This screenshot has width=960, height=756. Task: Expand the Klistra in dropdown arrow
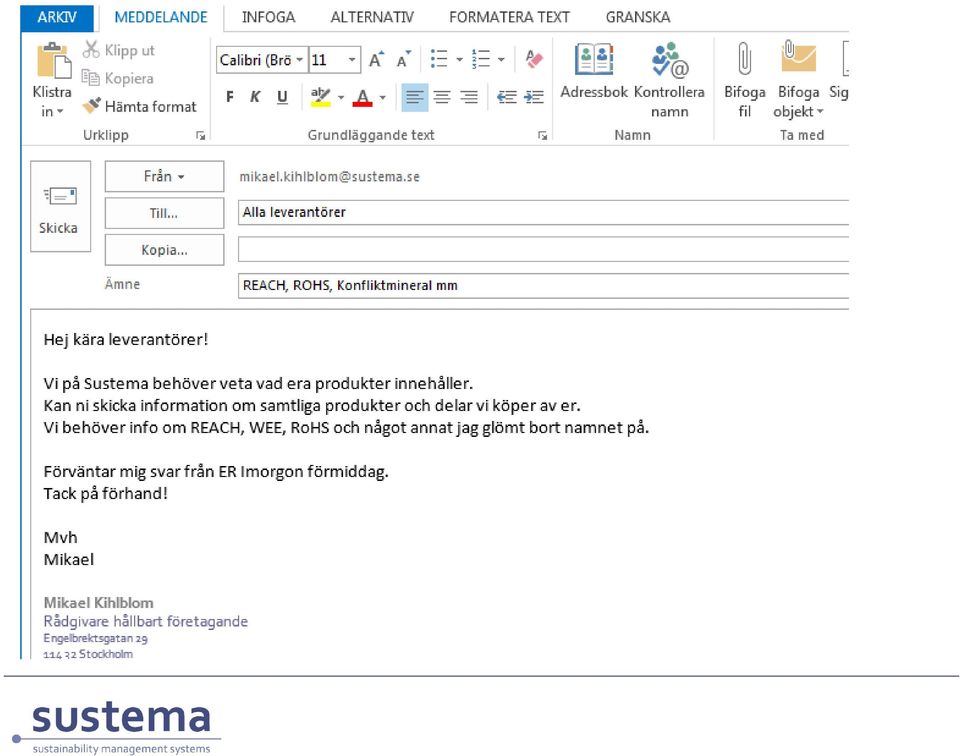[60, 111]
